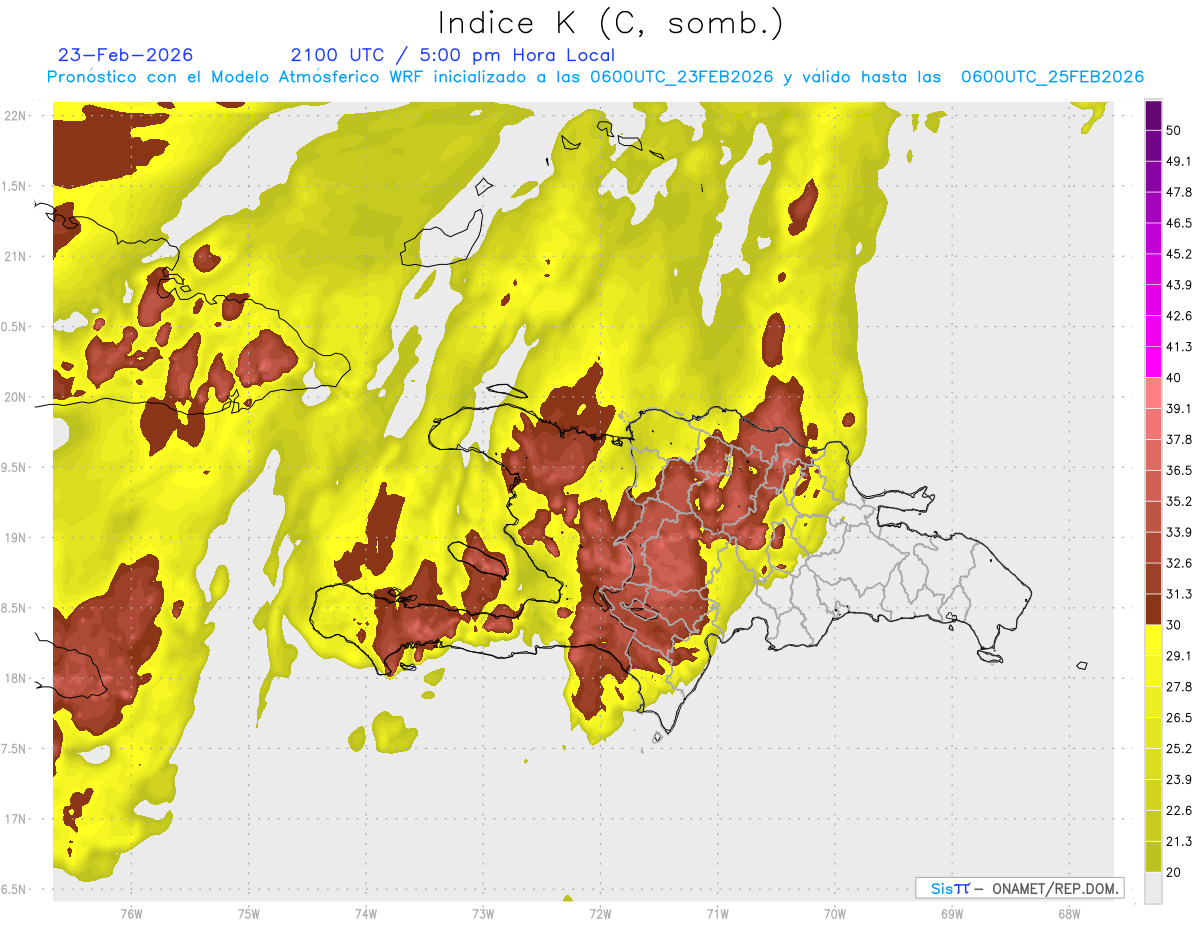The image size is (1200, 927).
Task: Click the dark brown swatch between 30 and 31.3
Action: coord(1153,609)
